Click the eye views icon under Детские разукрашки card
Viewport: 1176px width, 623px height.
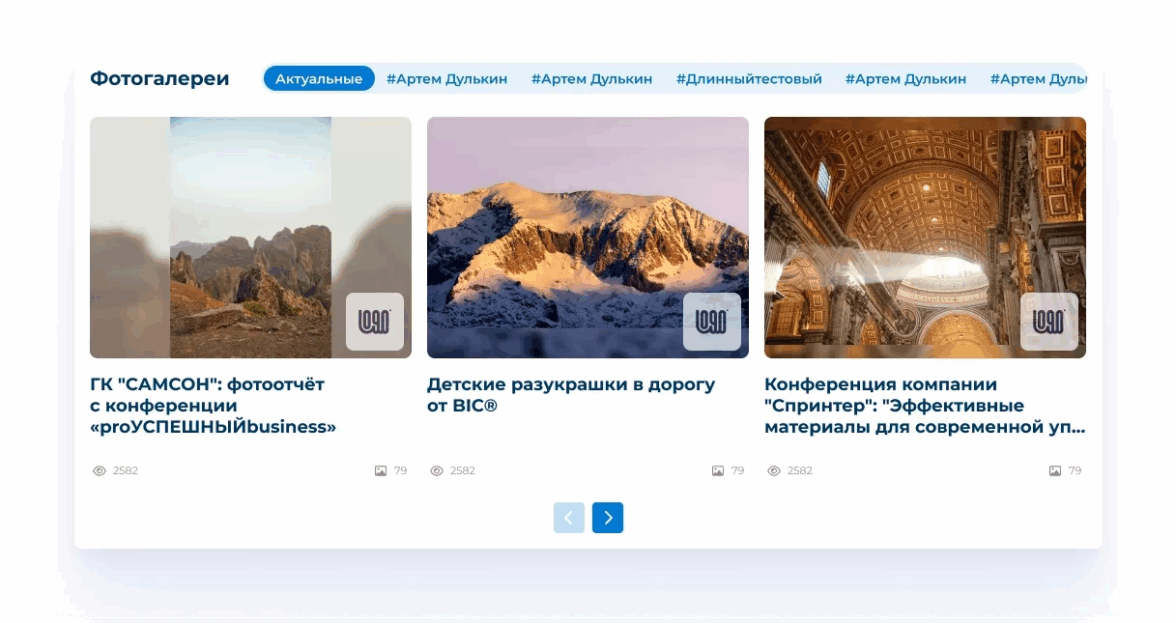tap(436, 471)
